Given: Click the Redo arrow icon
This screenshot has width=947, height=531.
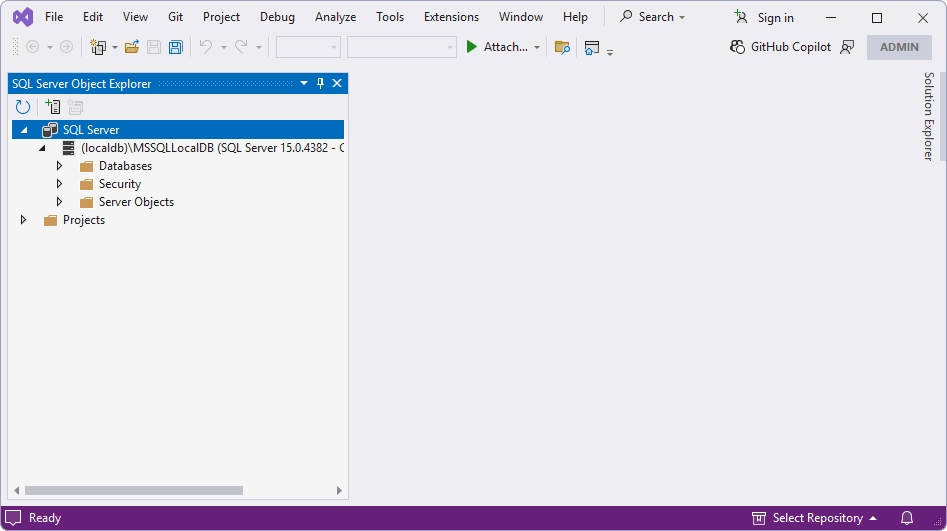Looking at the screenshot, I should pos(241,47).
